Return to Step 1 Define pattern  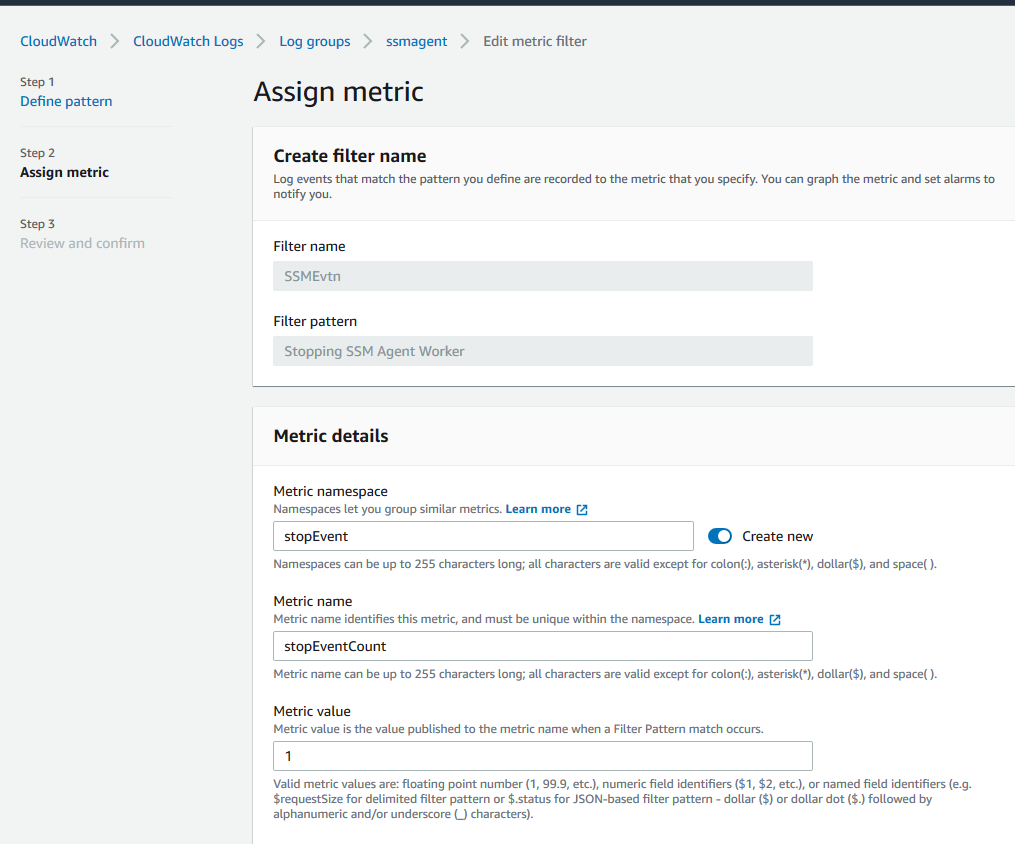pyautogui.click(x=65, y=101)
